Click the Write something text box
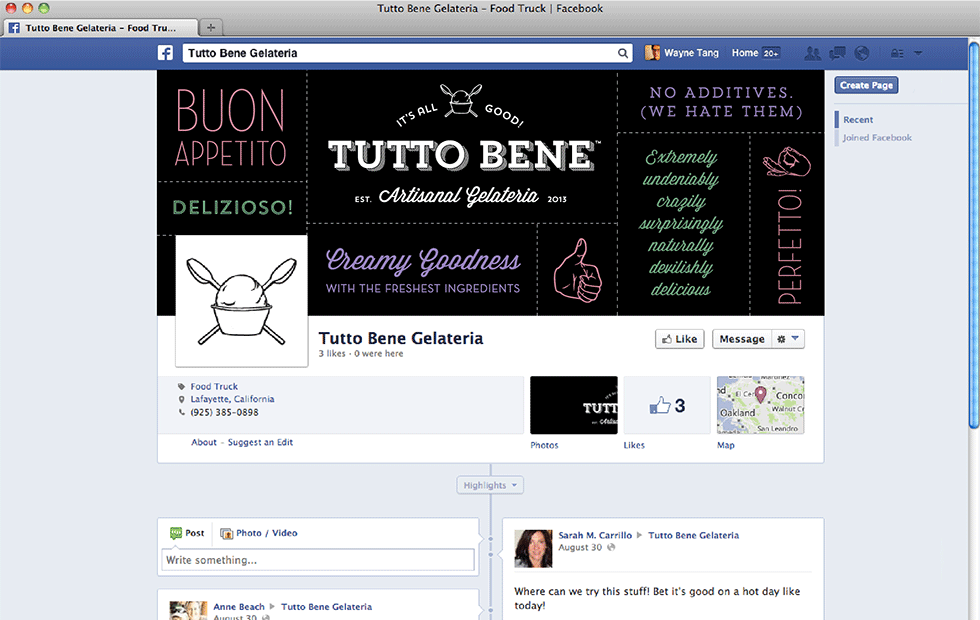The width and height of the screenshot is (980, 620). click(x=318, y=560)
